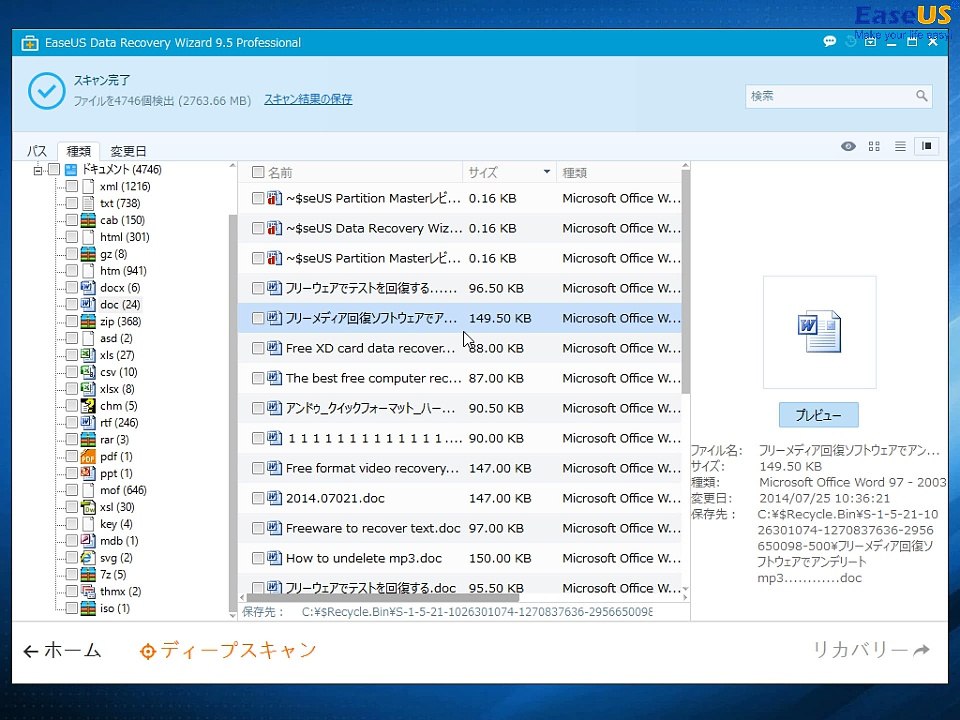Click the tree panel scroll-up arrow

coord(232,166)
